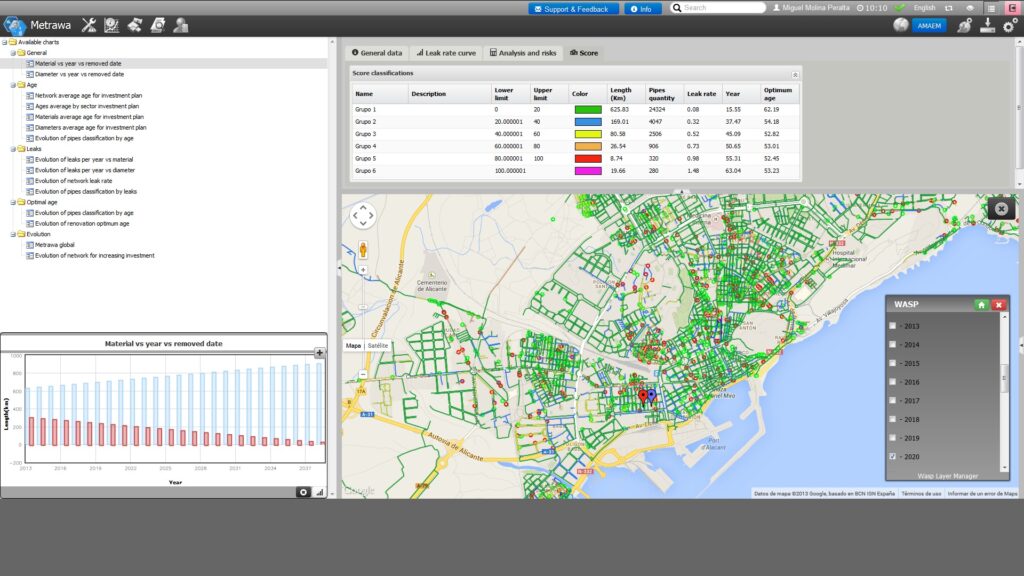Screen dimensions: 1024x576
Task: Enable the 2013 WASP layer checkbox
Action: (893, 325)
